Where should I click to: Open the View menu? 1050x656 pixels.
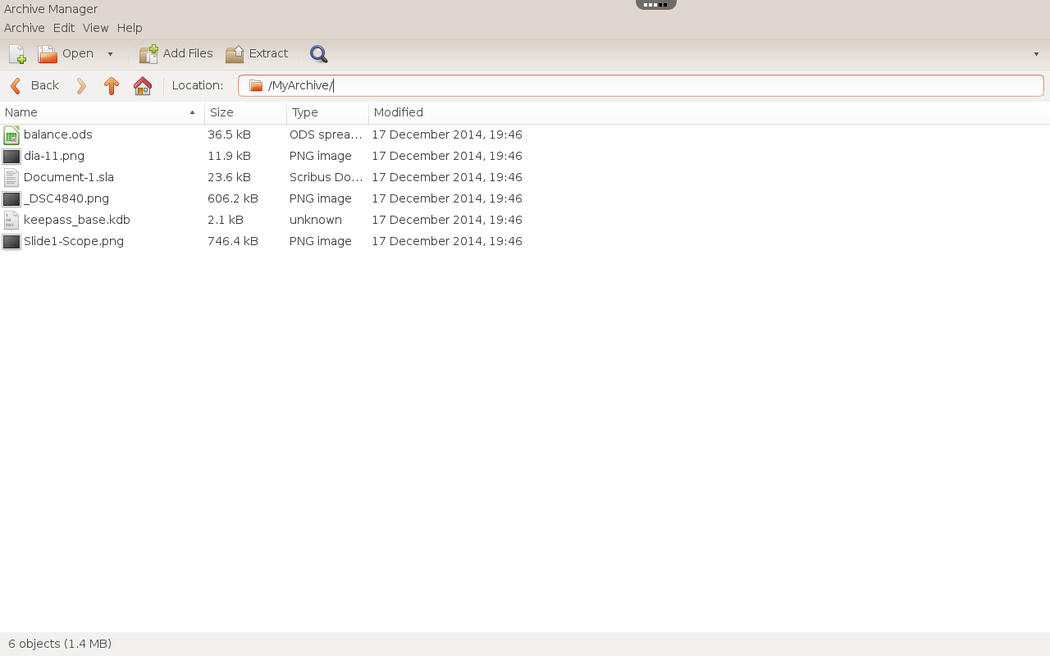95,28
